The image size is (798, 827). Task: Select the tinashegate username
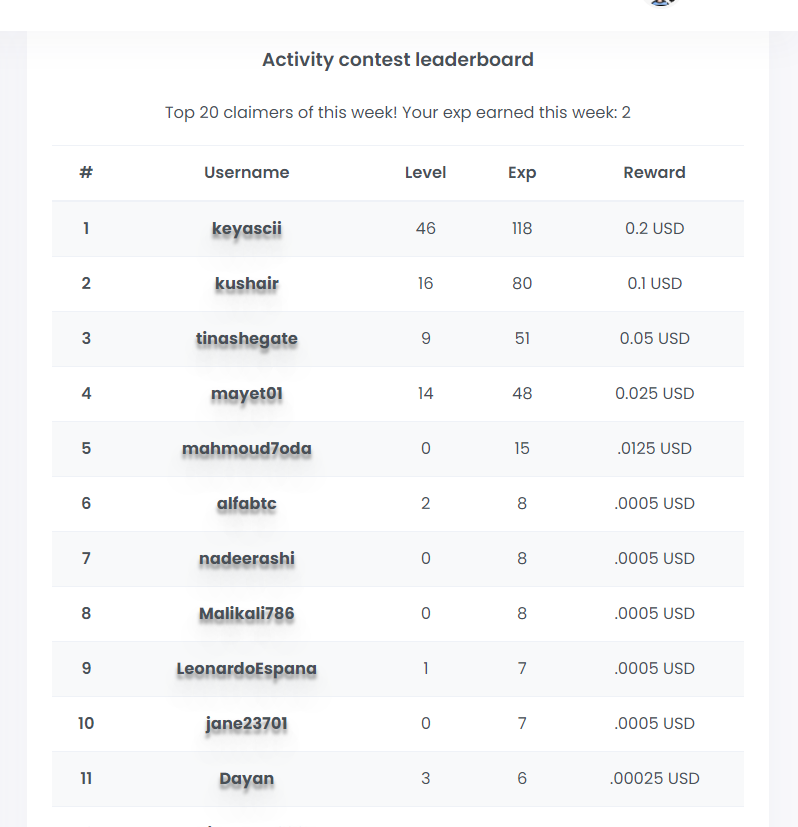[247, 338]
